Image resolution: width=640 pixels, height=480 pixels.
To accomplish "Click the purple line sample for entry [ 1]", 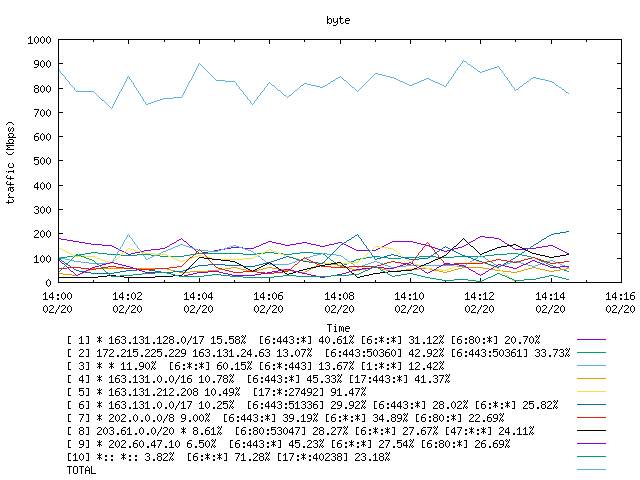I will (x=591, y=340).
